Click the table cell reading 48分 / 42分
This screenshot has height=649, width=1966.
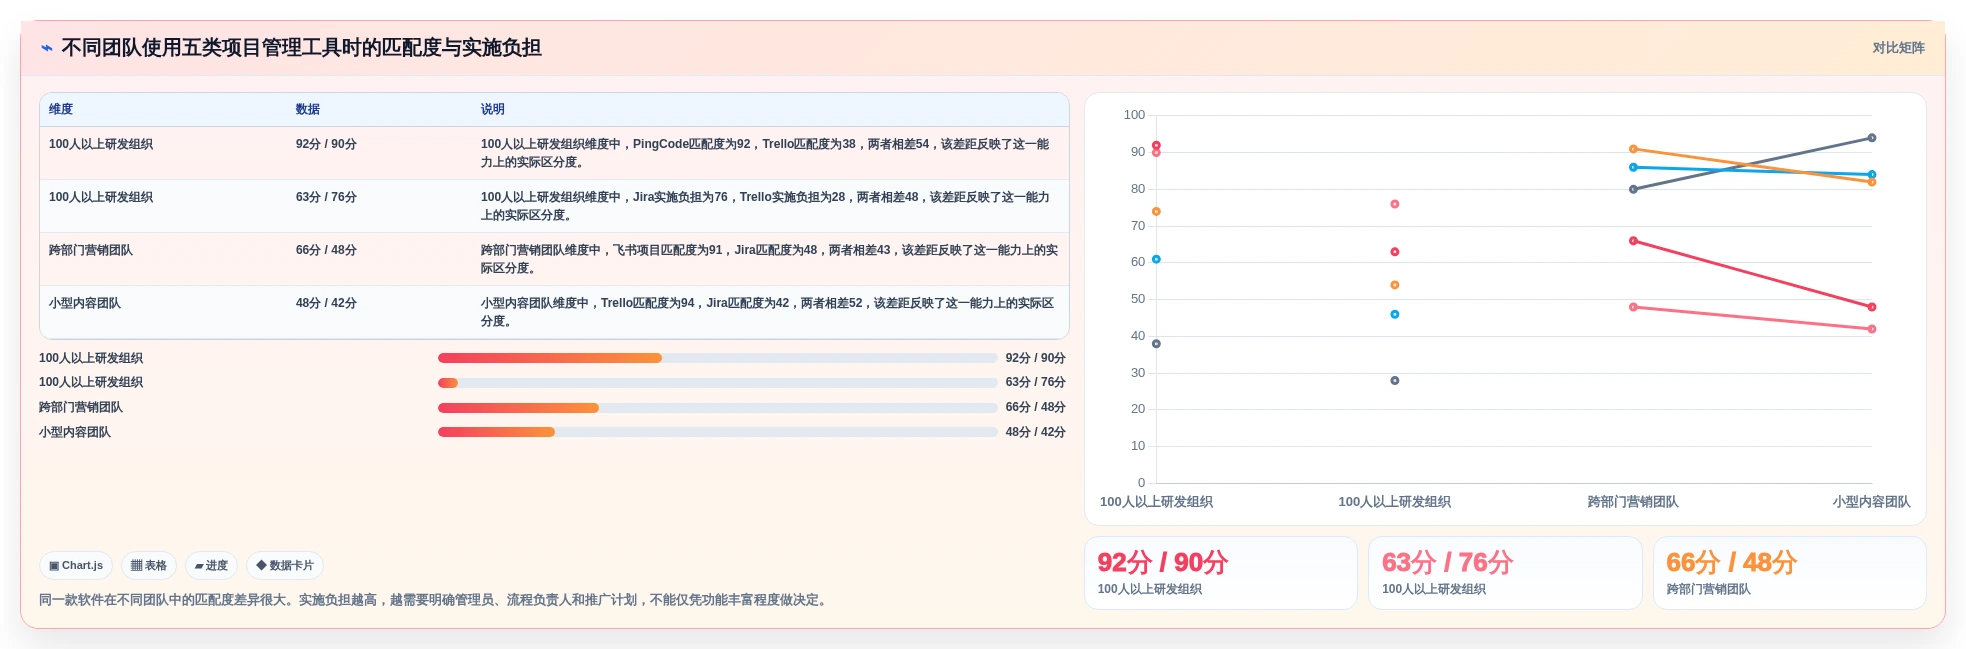326,303
